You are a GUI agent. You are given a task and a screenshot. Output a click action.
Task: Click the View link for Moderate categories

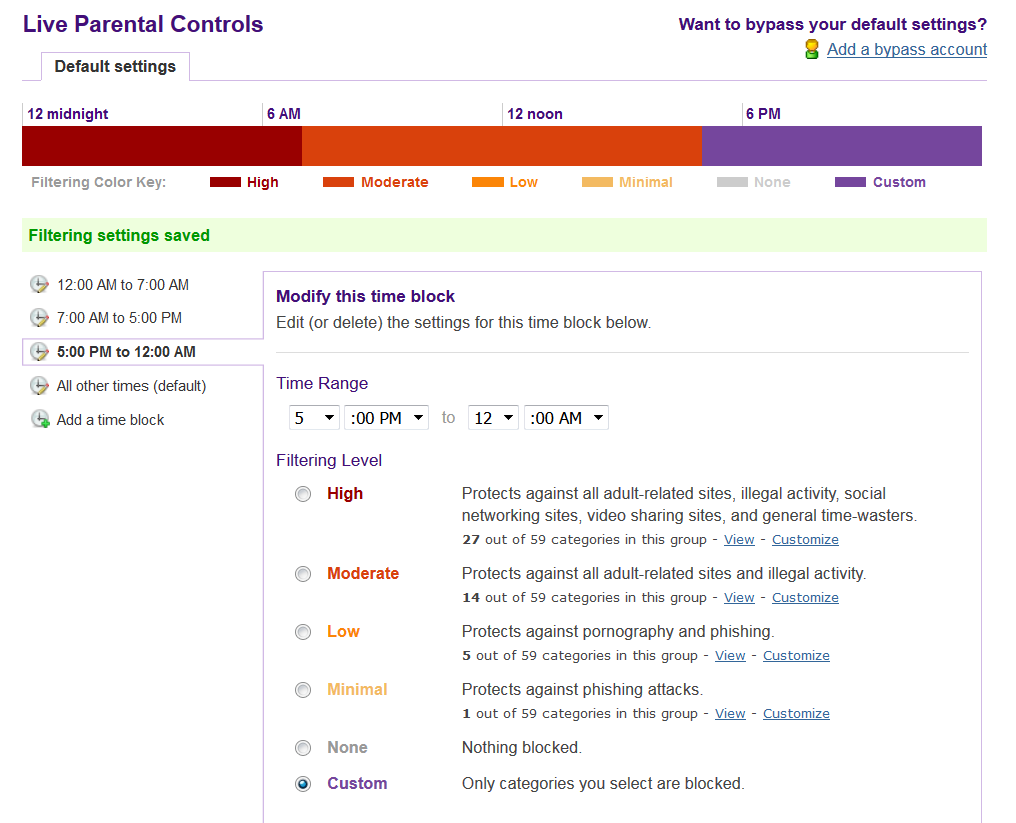(739, 598)
